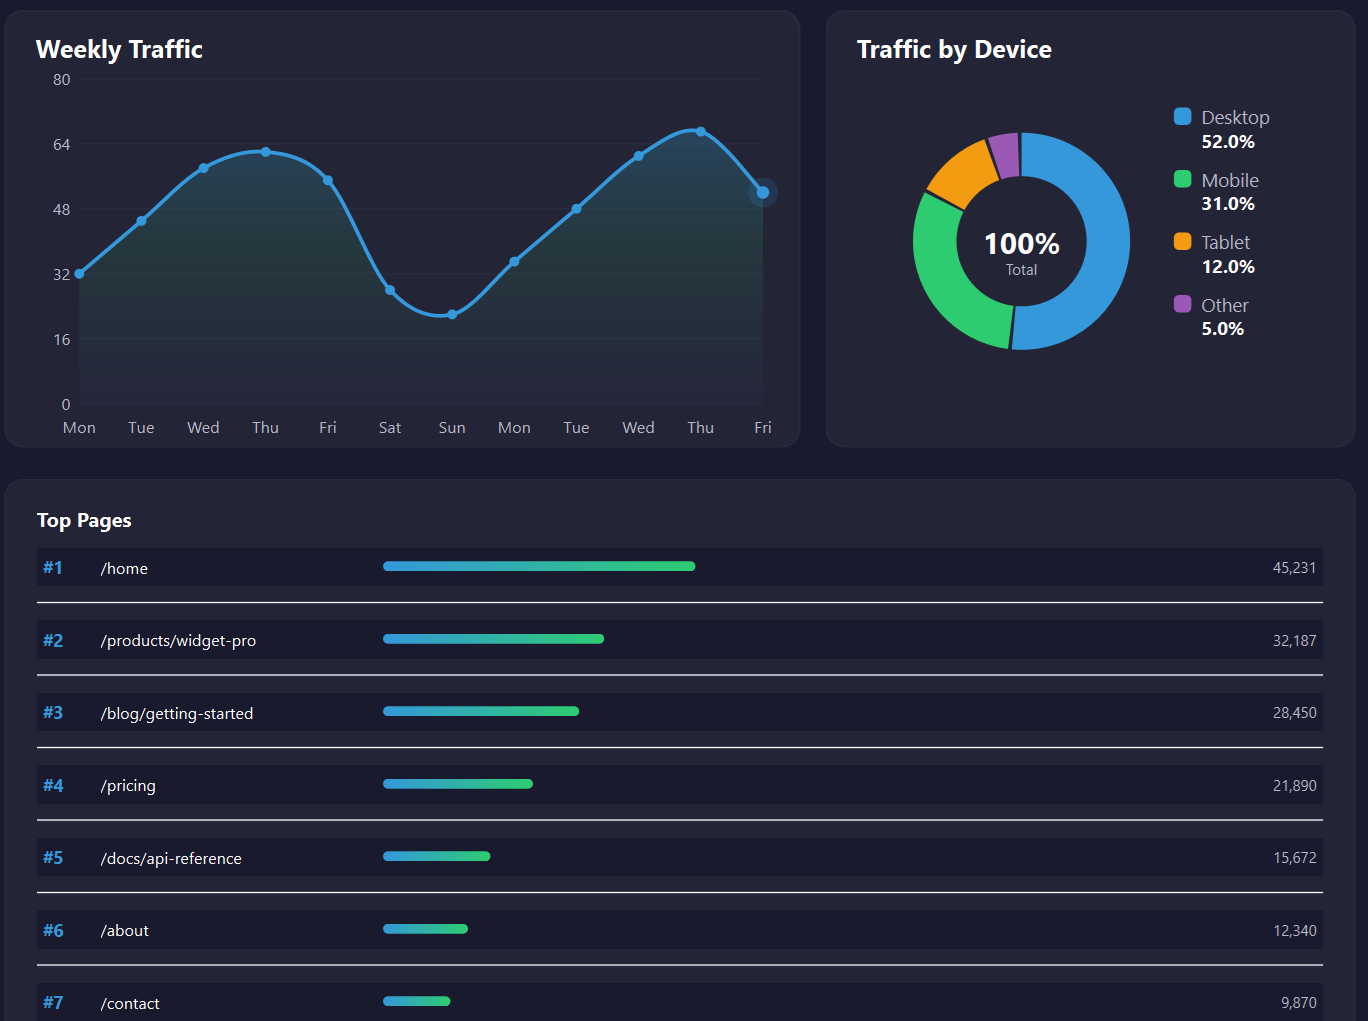1368x1021 pixels.
Task: Open the /blog/getting-started page link
Action: 177,713
